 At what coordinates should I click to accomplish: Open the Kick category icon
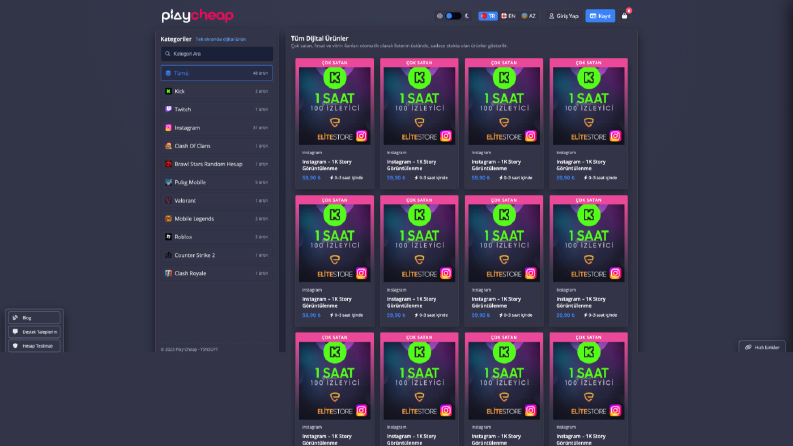coord(168,92)
